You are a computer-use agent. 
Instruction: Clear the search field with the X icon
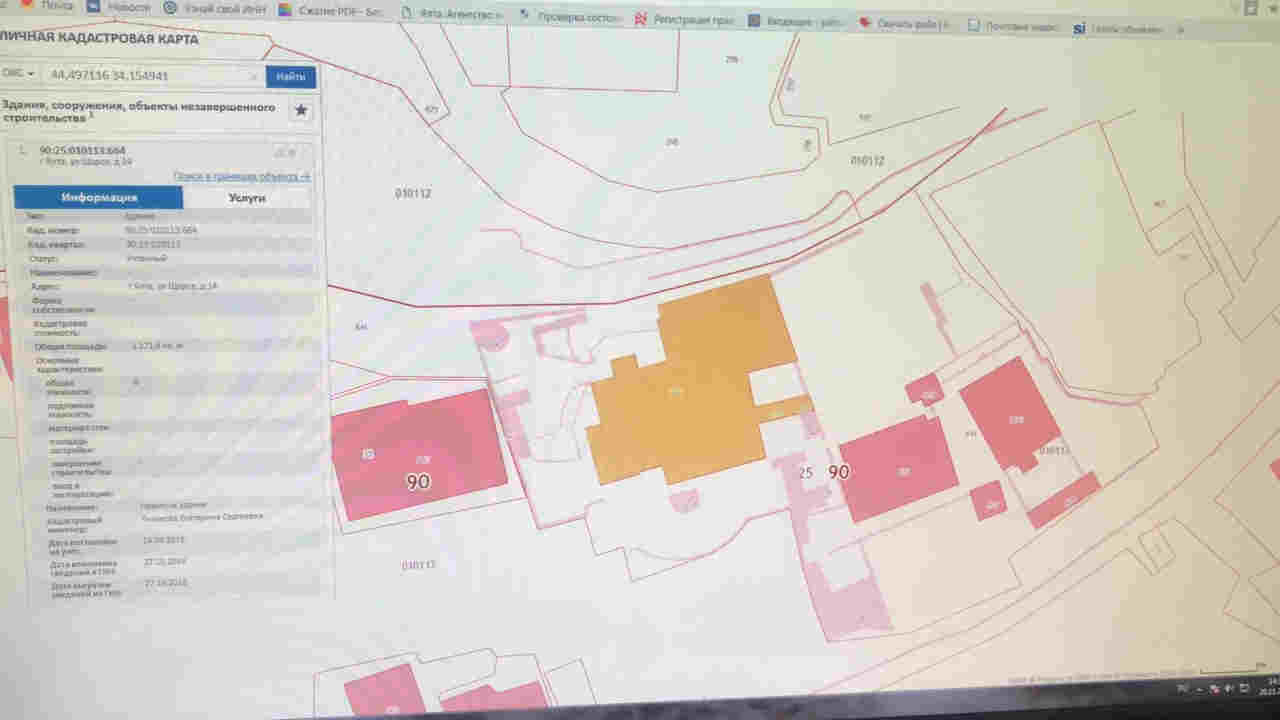tap(253, 76)
